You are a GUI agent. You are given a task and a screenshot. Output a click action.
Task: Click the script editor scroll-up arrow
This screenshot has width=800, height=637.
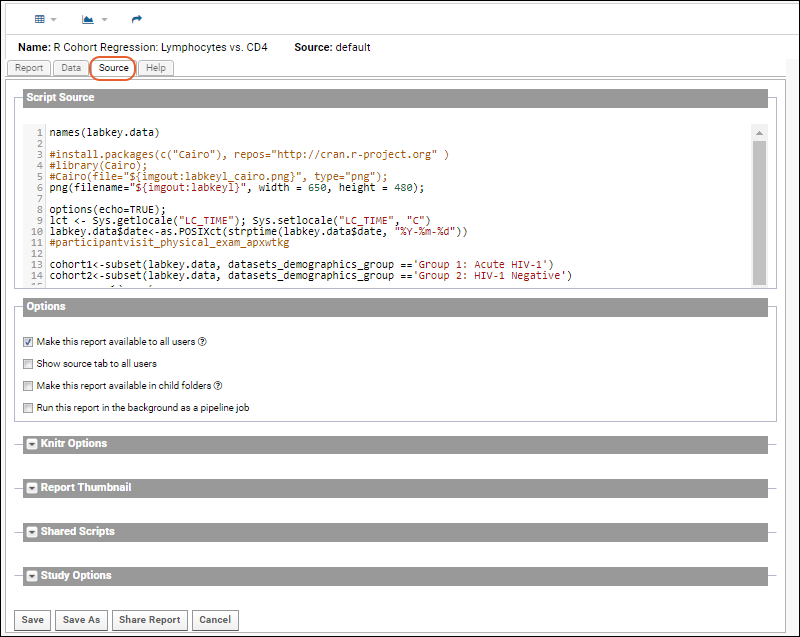(x=759, y=133)
